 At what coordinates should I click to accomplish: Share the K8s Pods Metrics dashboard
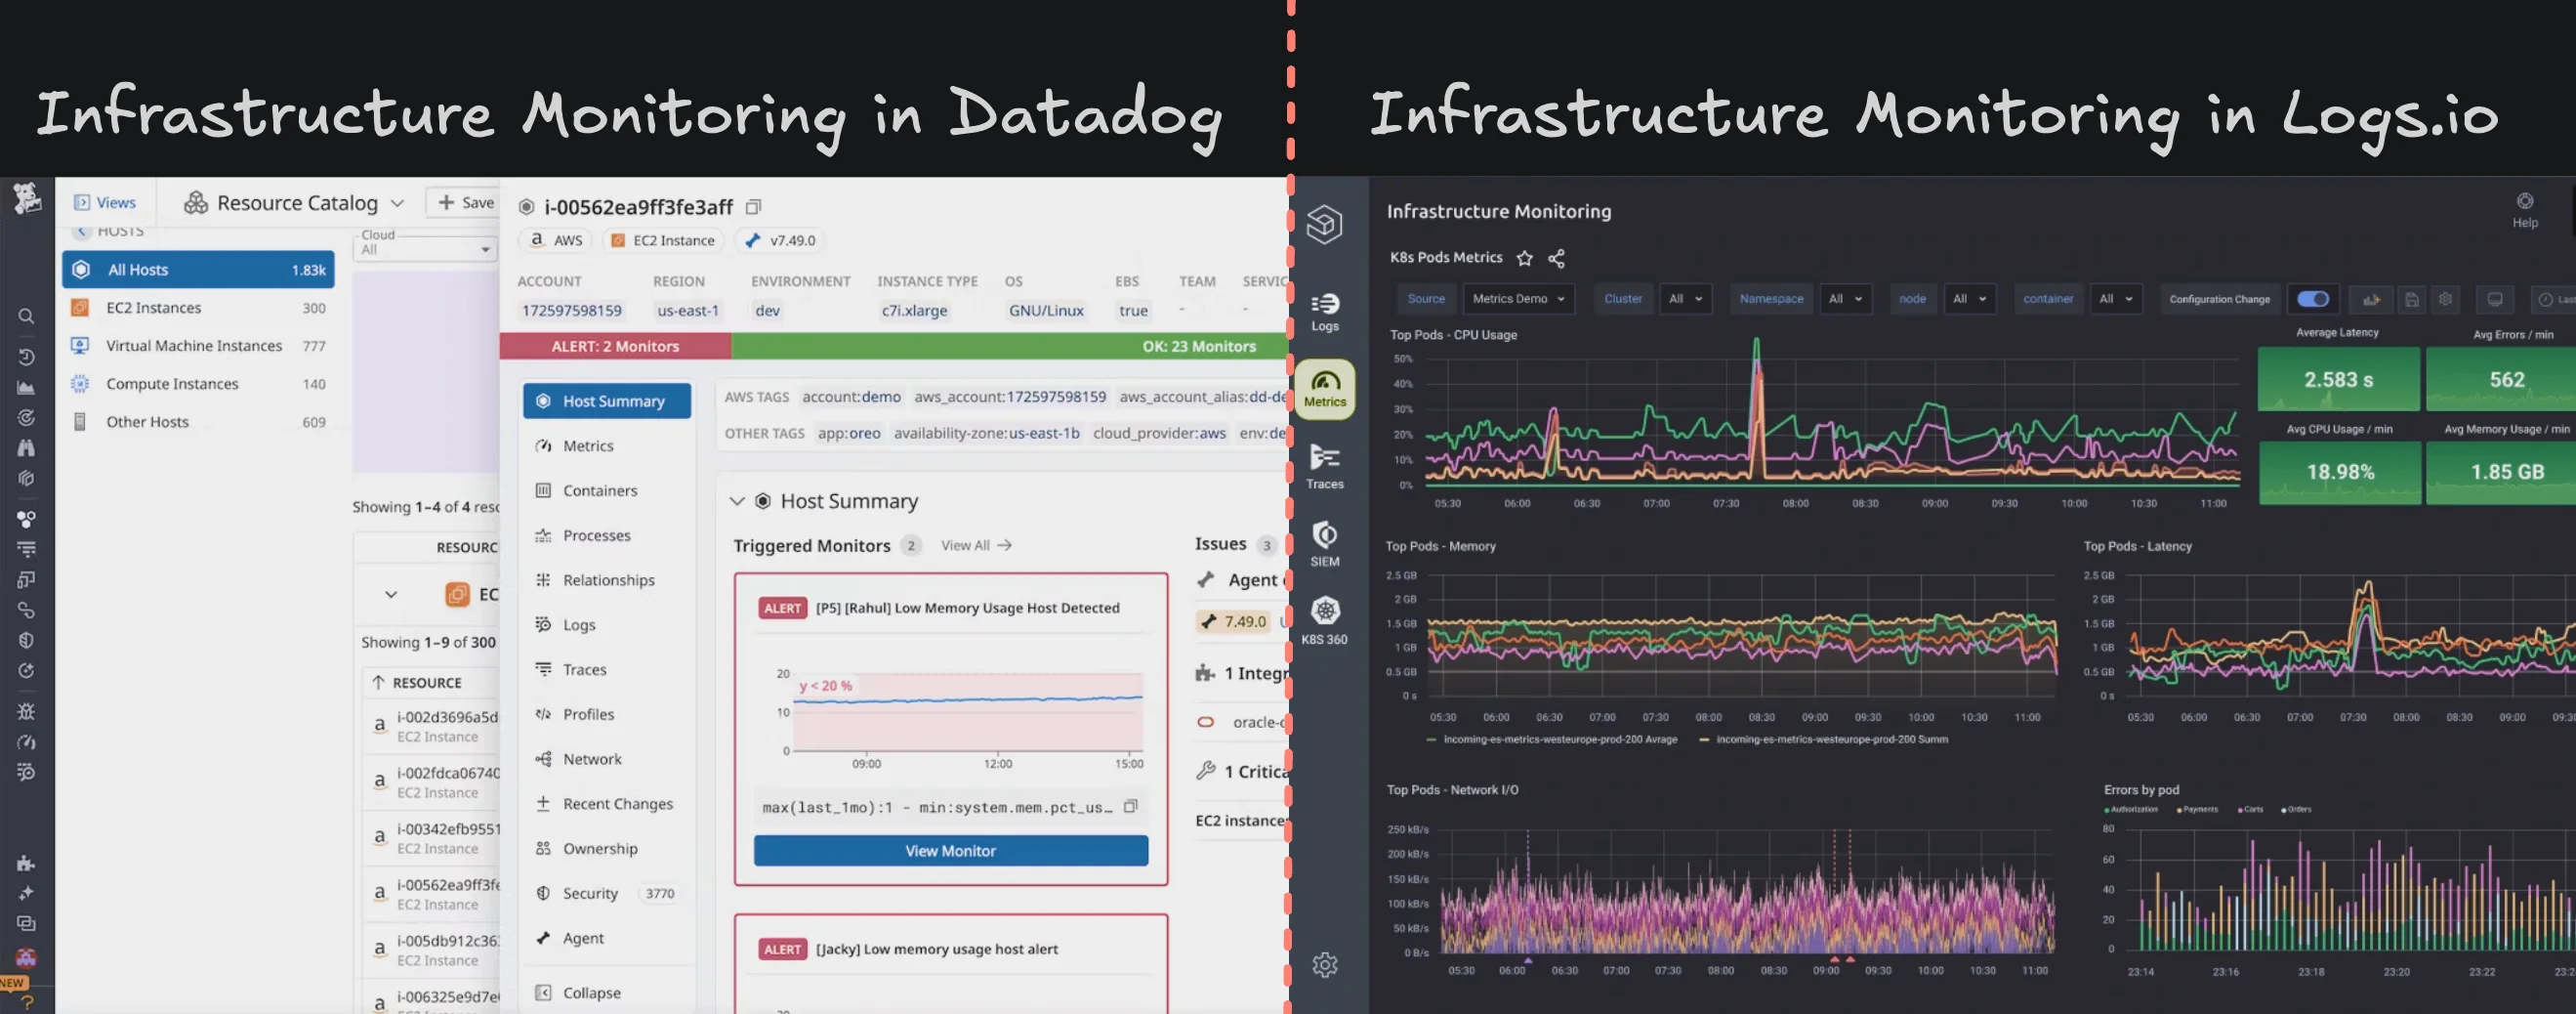click(x=1557, y=258)
